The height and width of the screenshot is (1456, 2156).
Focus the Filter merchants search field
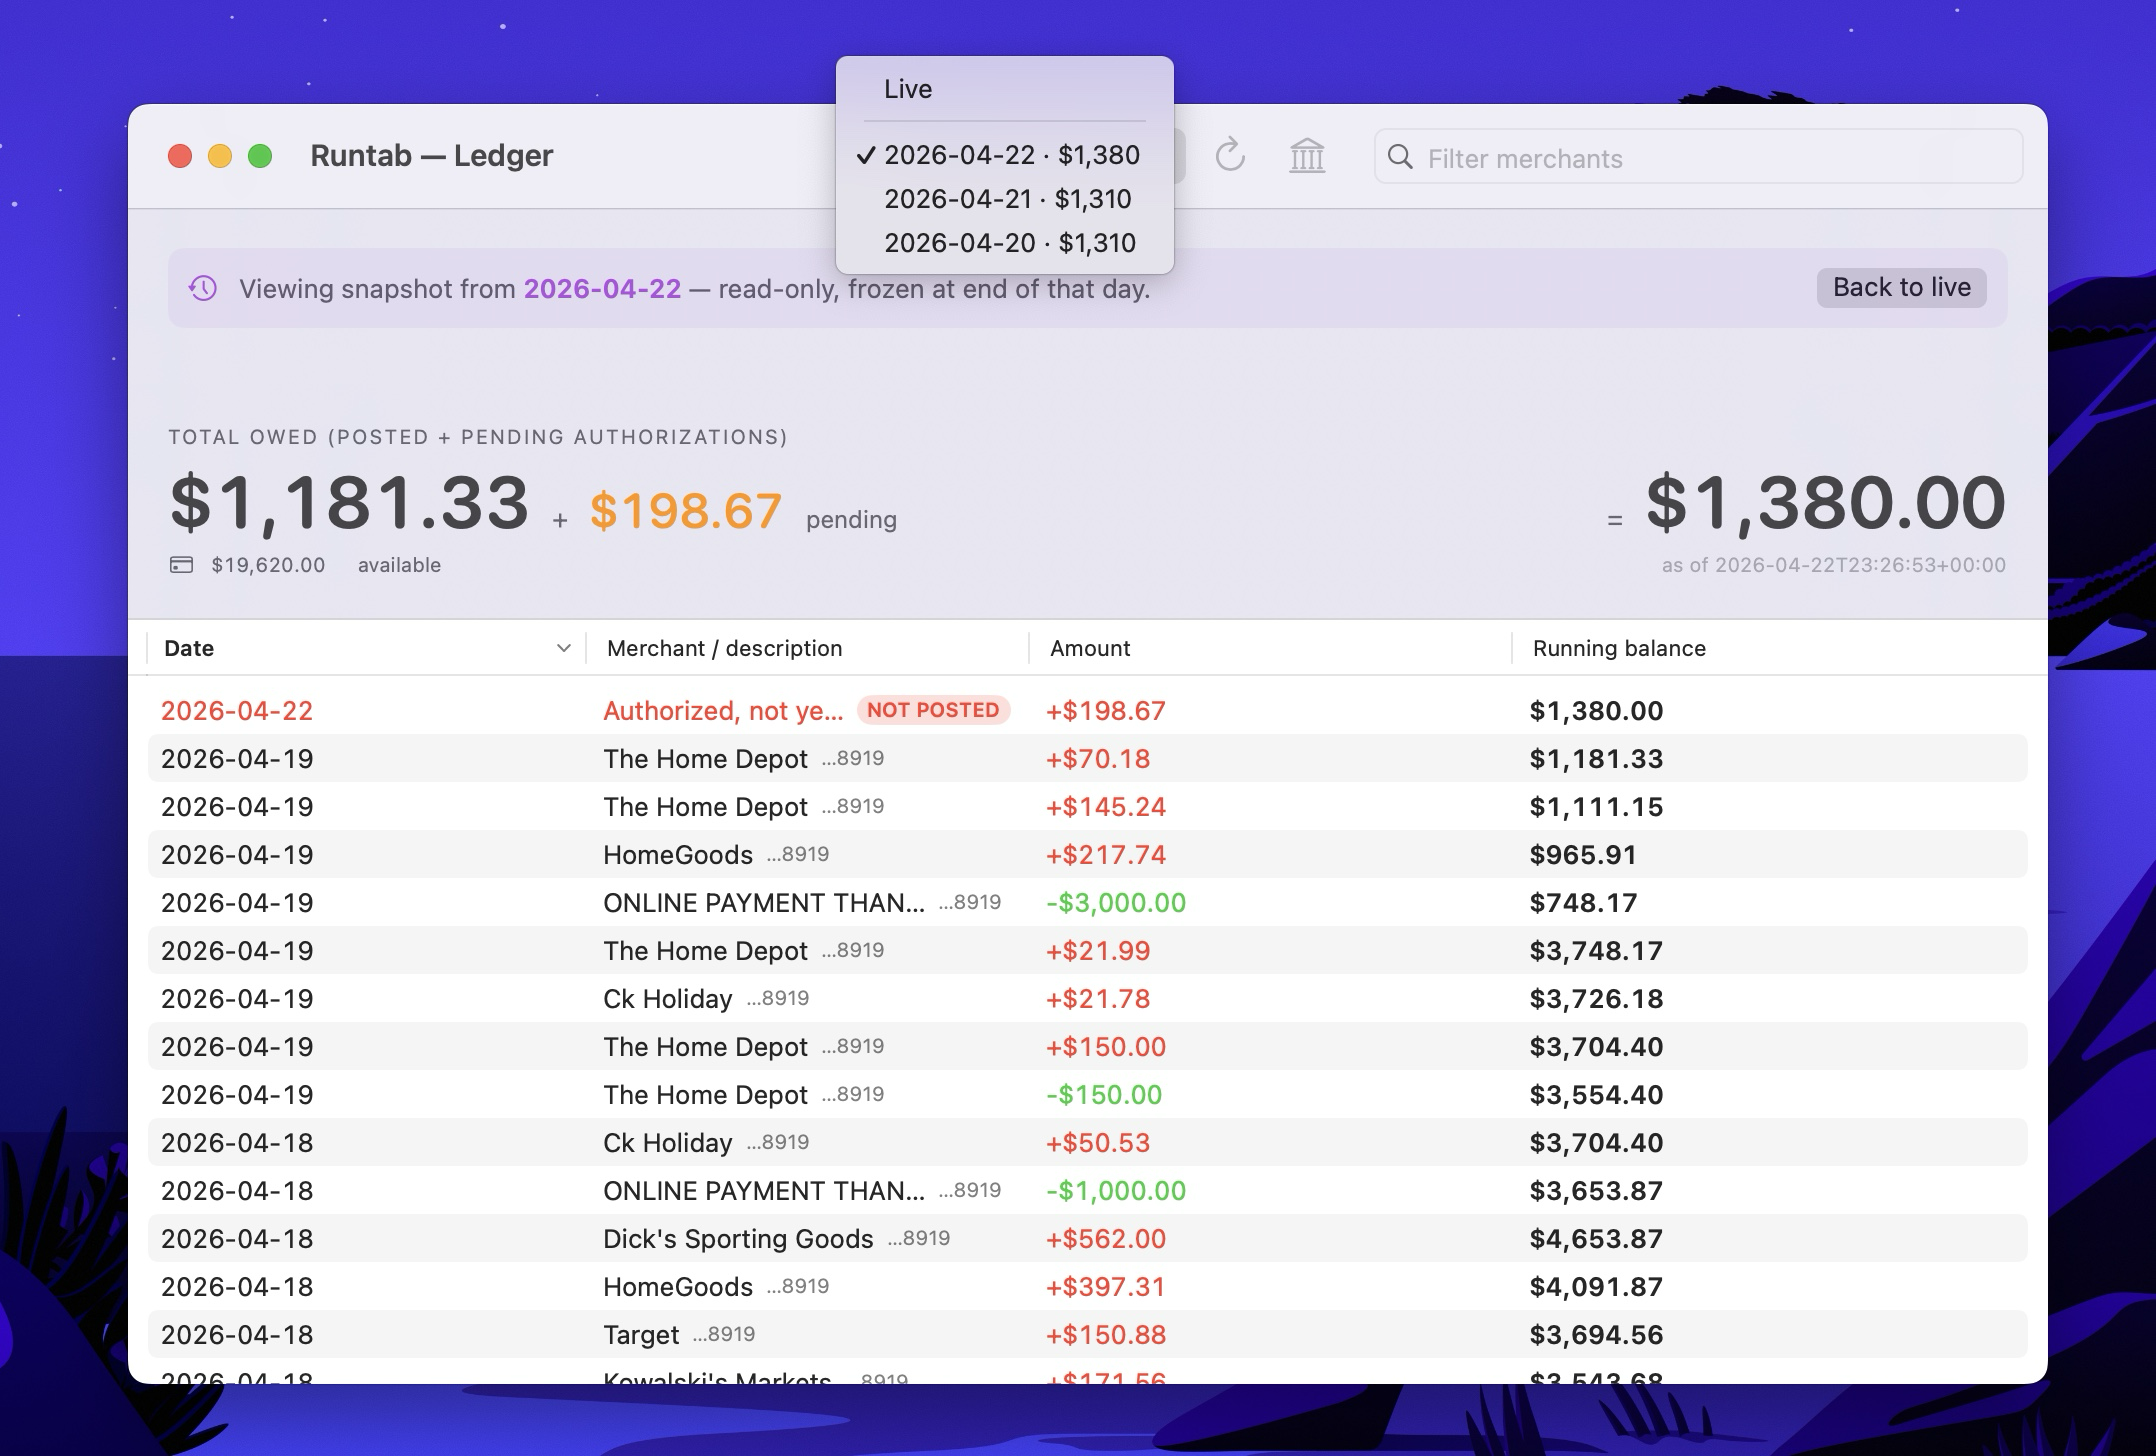[x=1698, y=157]
